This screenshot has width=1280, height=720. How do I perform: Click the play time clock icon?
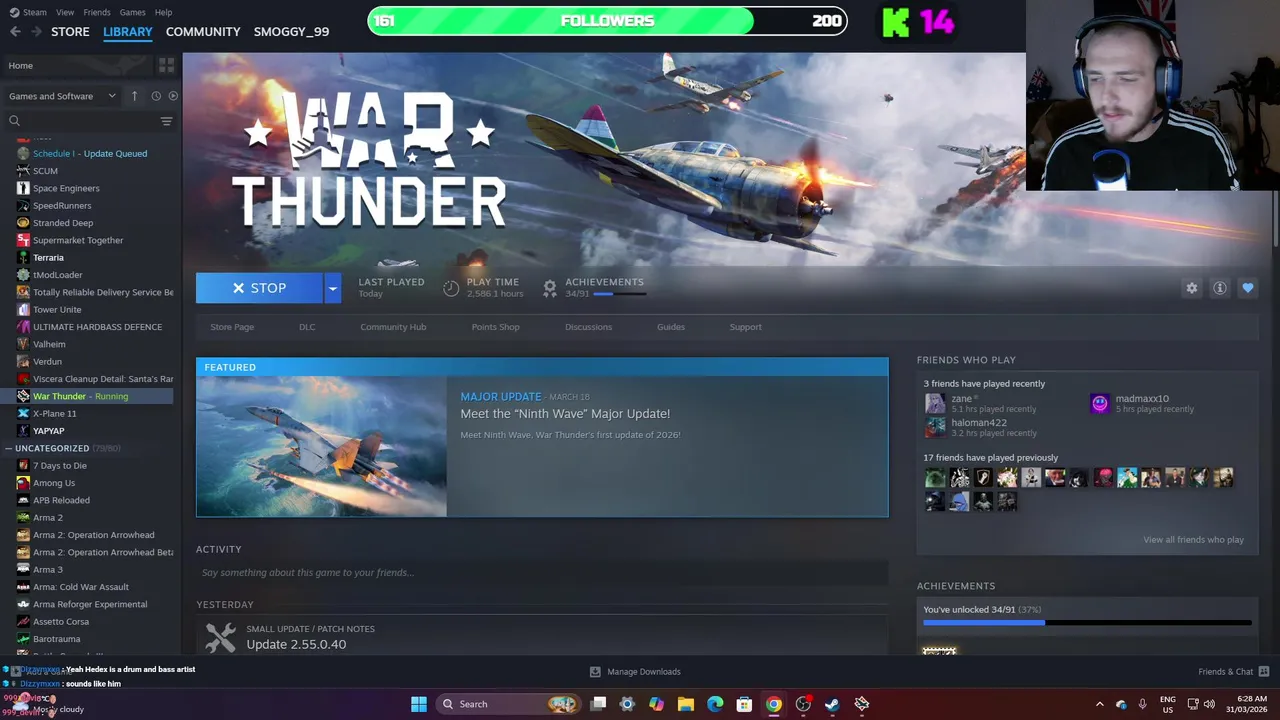click(x=451, y=288)
